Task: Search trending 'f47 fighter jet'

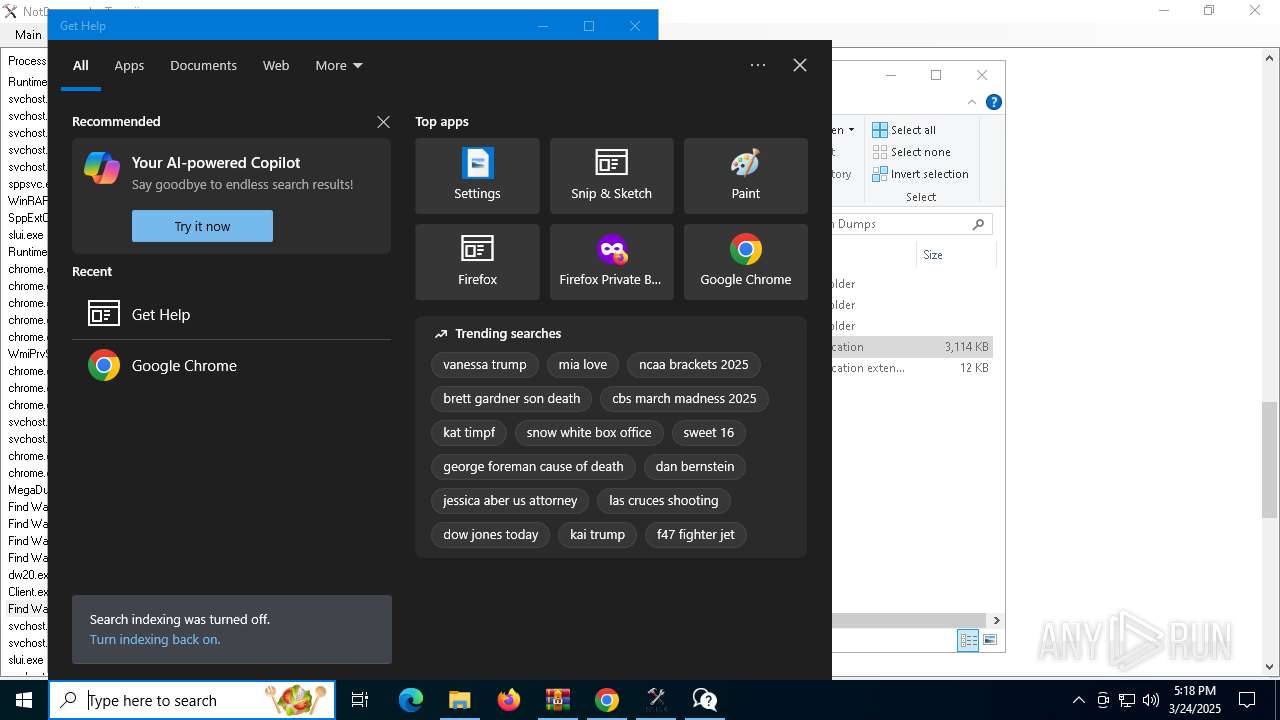Action: [x=696, y=535]
